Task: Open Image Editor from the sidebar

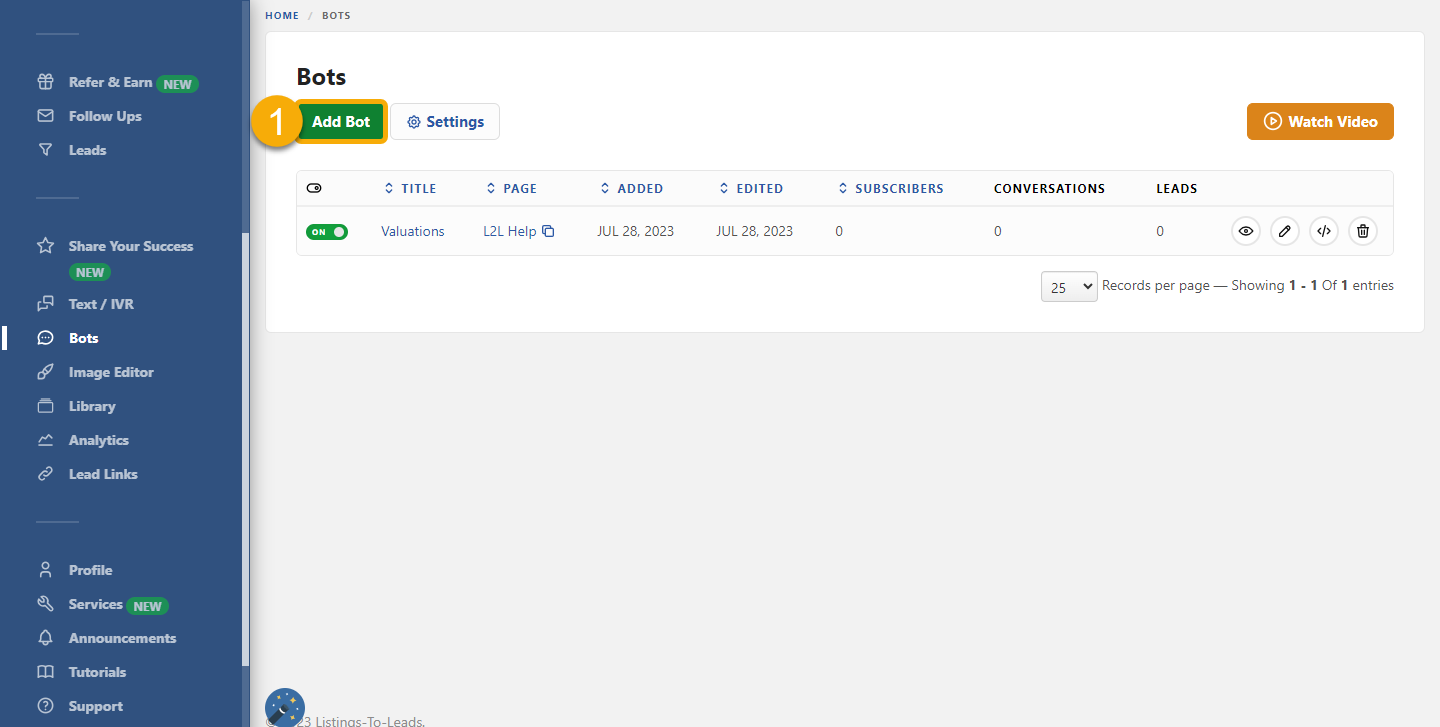Action: point(110,372)
